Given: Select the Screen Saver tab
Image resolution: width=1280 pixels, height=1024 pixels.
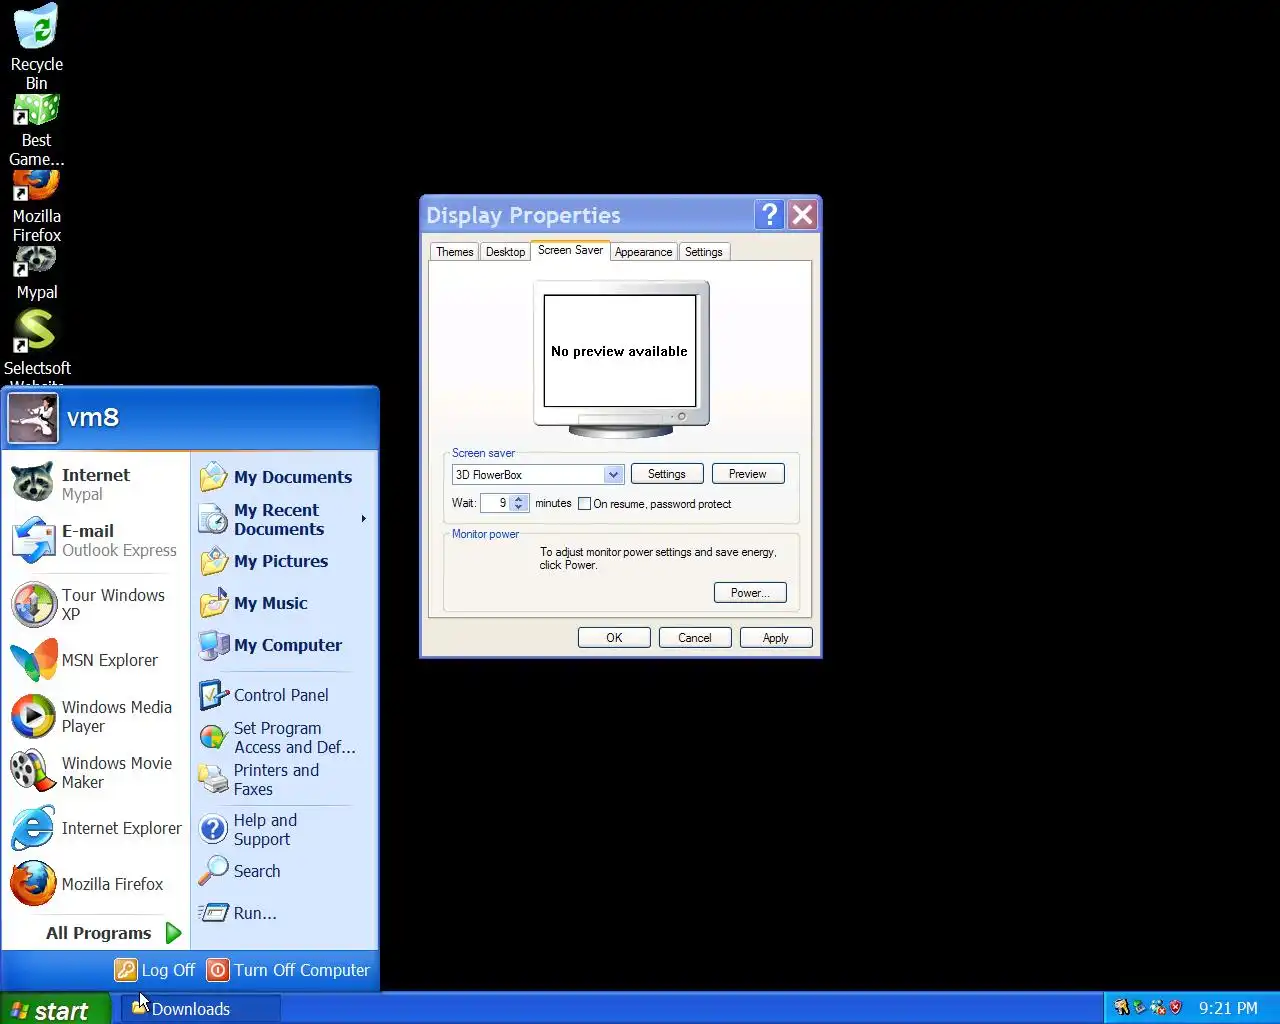Looking at the screenshot, I should [570, 250].
